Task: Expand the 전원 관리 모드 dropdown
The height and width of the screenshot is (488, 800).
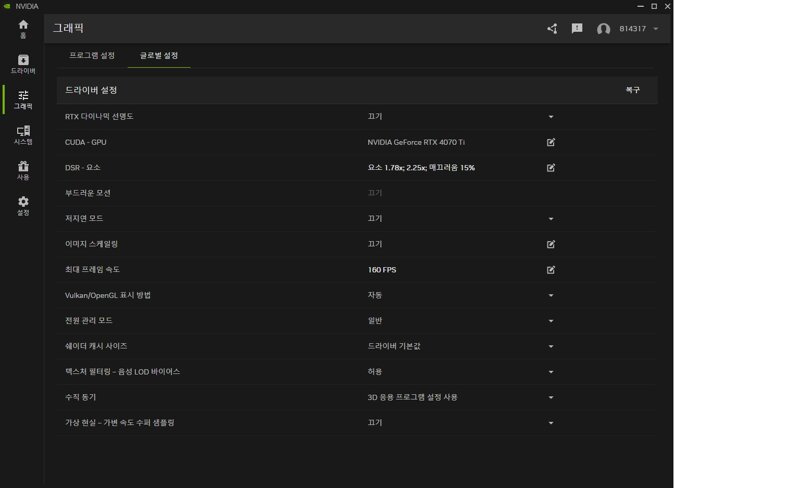Action: point(551,321)
